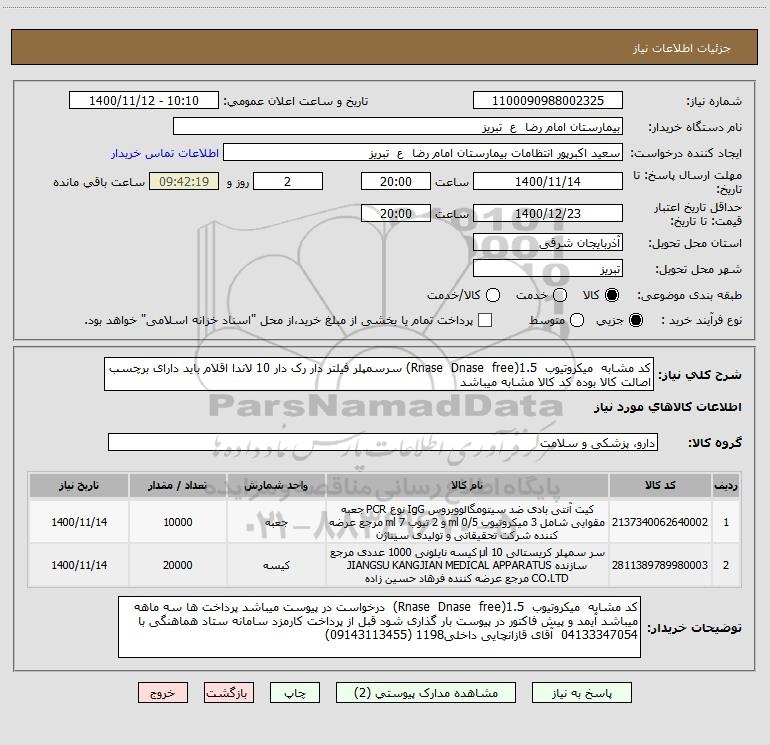Viewport: 770px width, 745px height.
Task: Click the requester field سعید اکبرپور
Action: (x=423, y=153)
